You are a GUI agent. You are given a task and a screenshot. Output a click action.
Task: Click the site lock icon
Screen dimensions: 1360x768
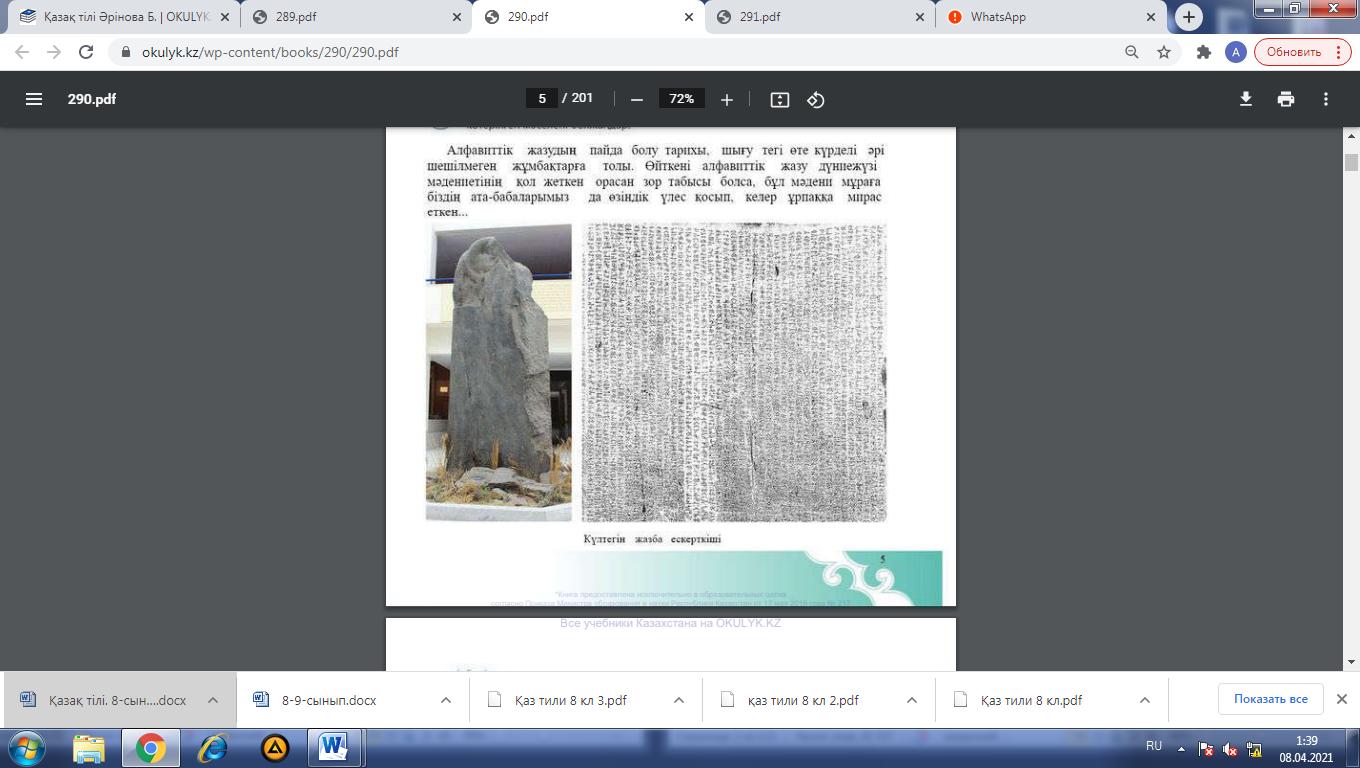click(126, 52)
